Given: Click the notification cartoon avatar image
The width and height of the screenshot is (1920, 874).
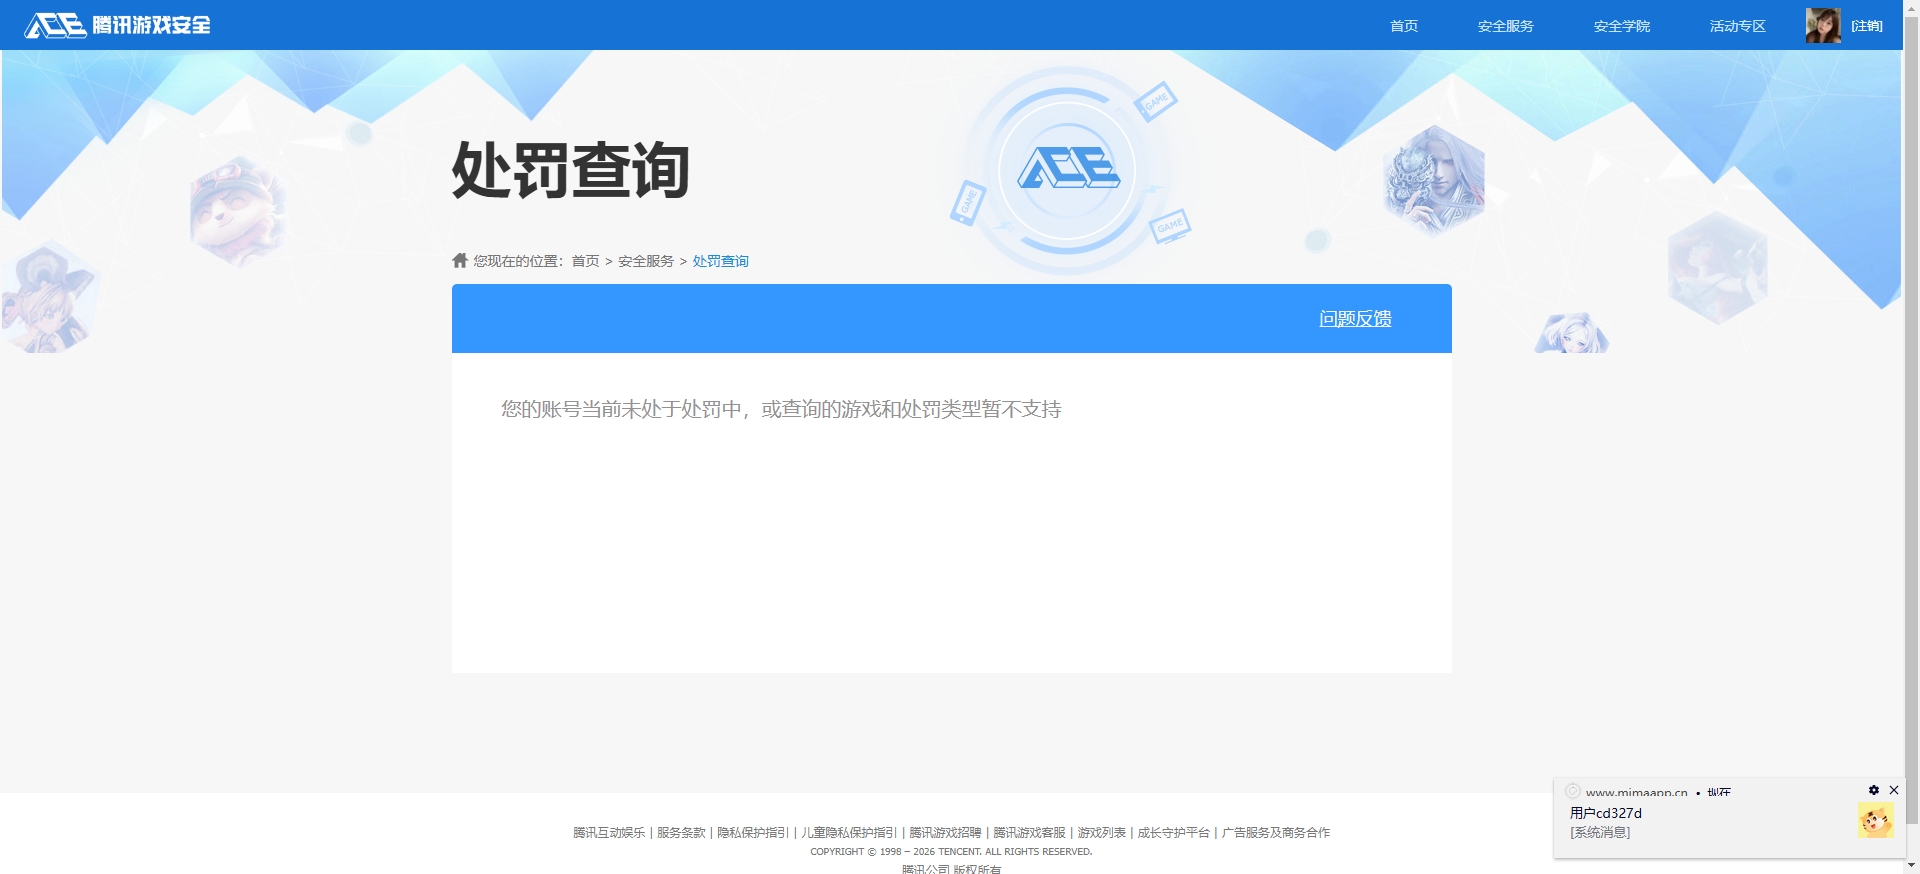Looking at the screenshot, I should pos(1875,820).
